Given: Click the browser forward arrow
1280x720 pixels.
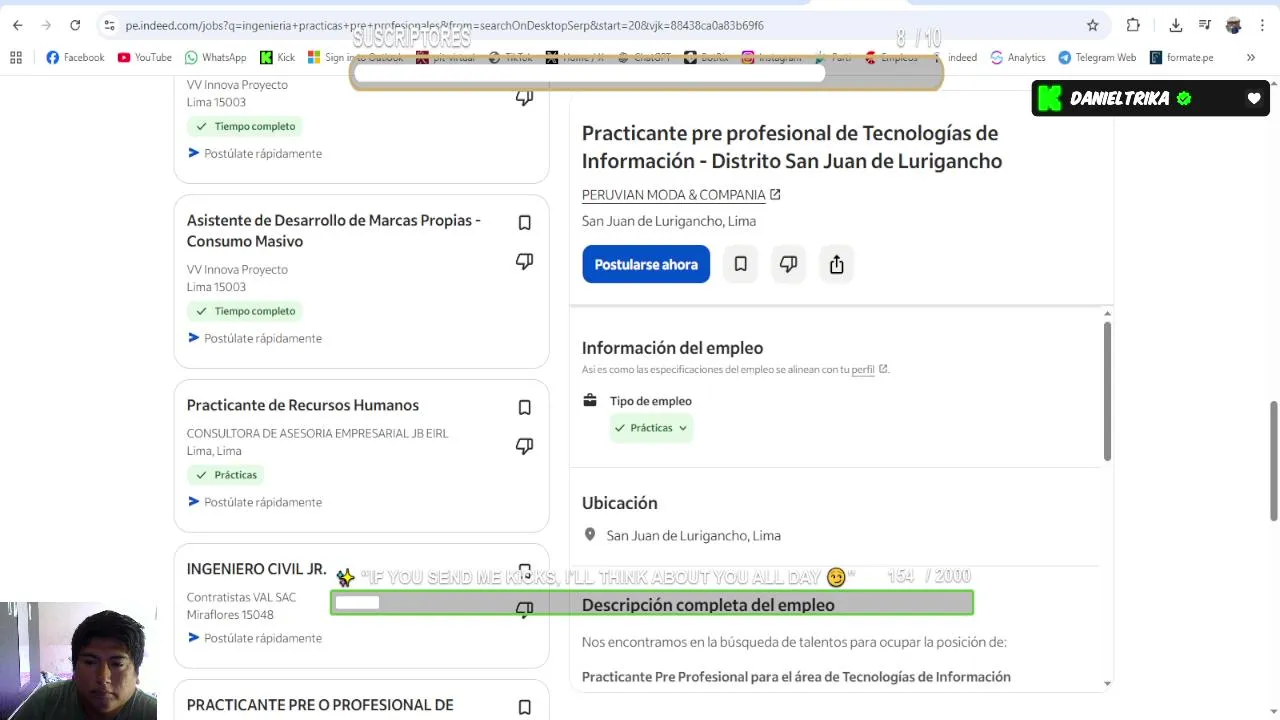Looking at the screenshot, I should pyautogui.click(x=46, y=25).
